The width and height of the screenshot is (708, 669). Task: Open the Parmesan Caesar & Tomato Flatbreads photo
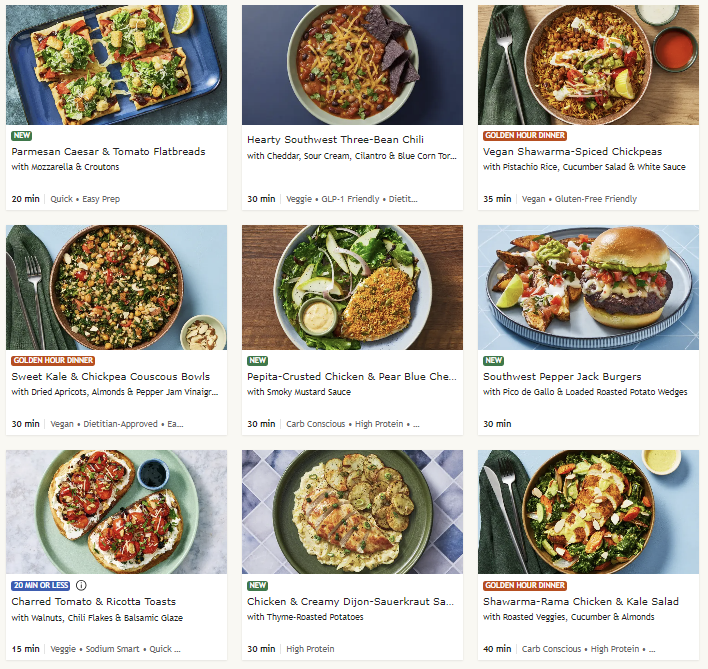(x=116, y=65)
